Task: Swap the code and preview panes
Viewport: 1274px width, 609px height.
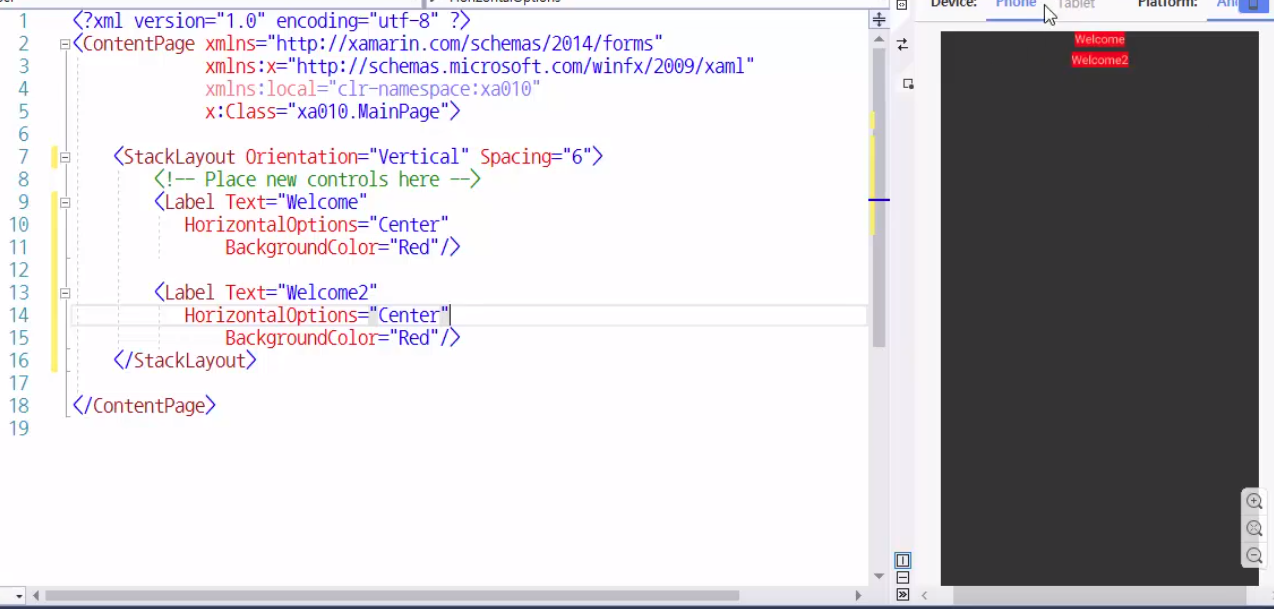Action: [902, 45]
